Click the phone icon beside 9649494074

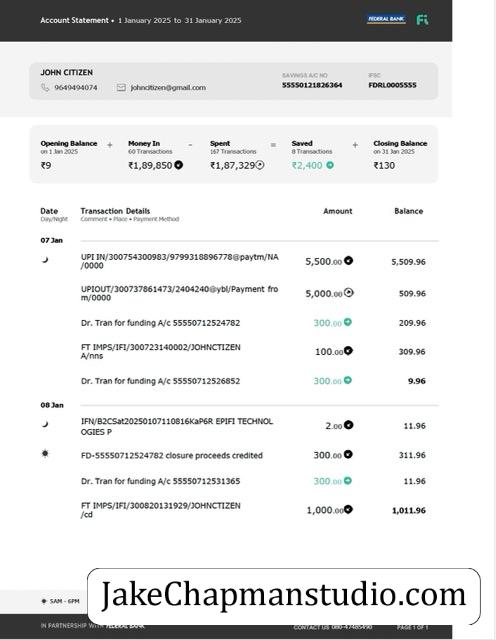point(45,87)
